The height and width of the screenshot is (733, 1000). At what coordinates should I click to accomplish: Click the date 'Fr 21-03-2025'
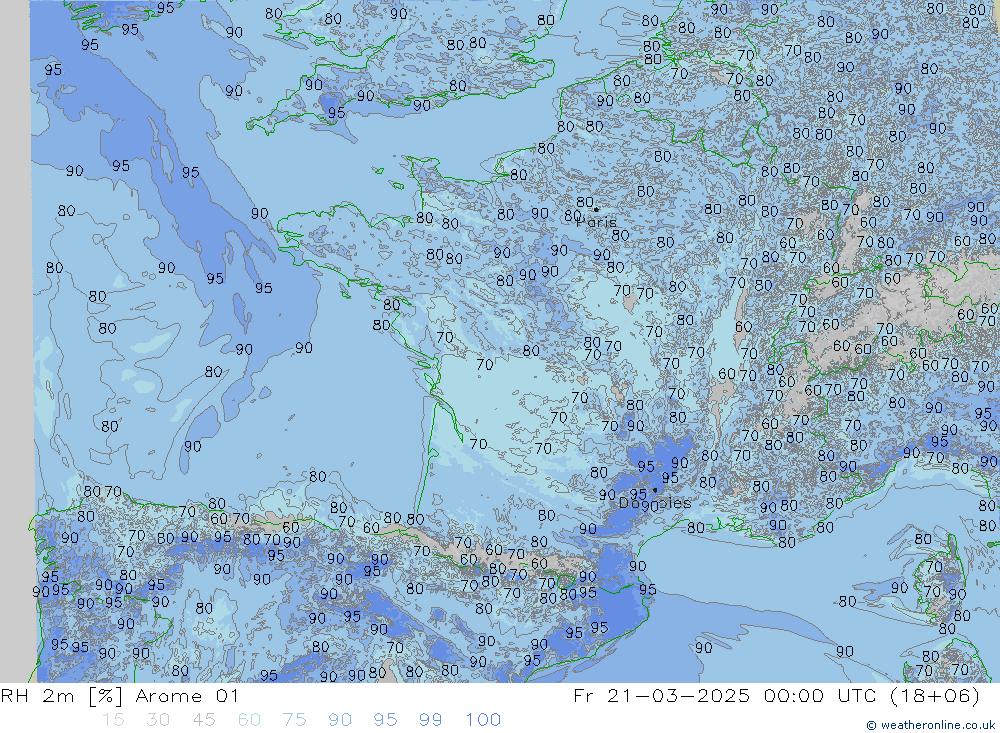[661, 696]
